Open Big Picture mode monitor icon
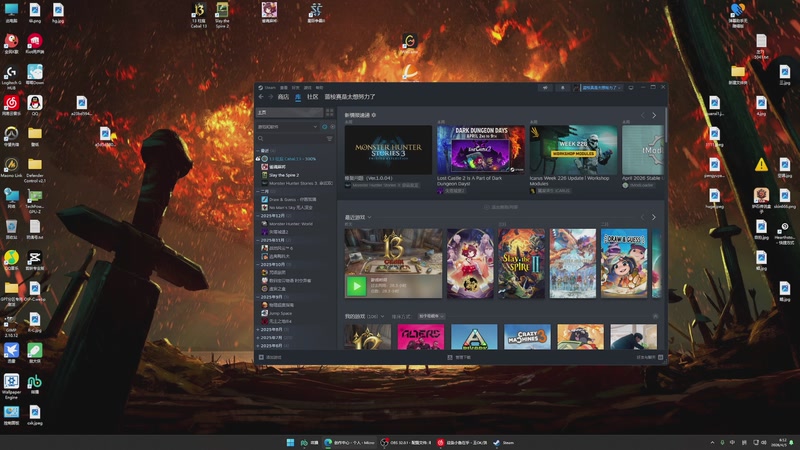The image size is (800, 450). point(631,88)
